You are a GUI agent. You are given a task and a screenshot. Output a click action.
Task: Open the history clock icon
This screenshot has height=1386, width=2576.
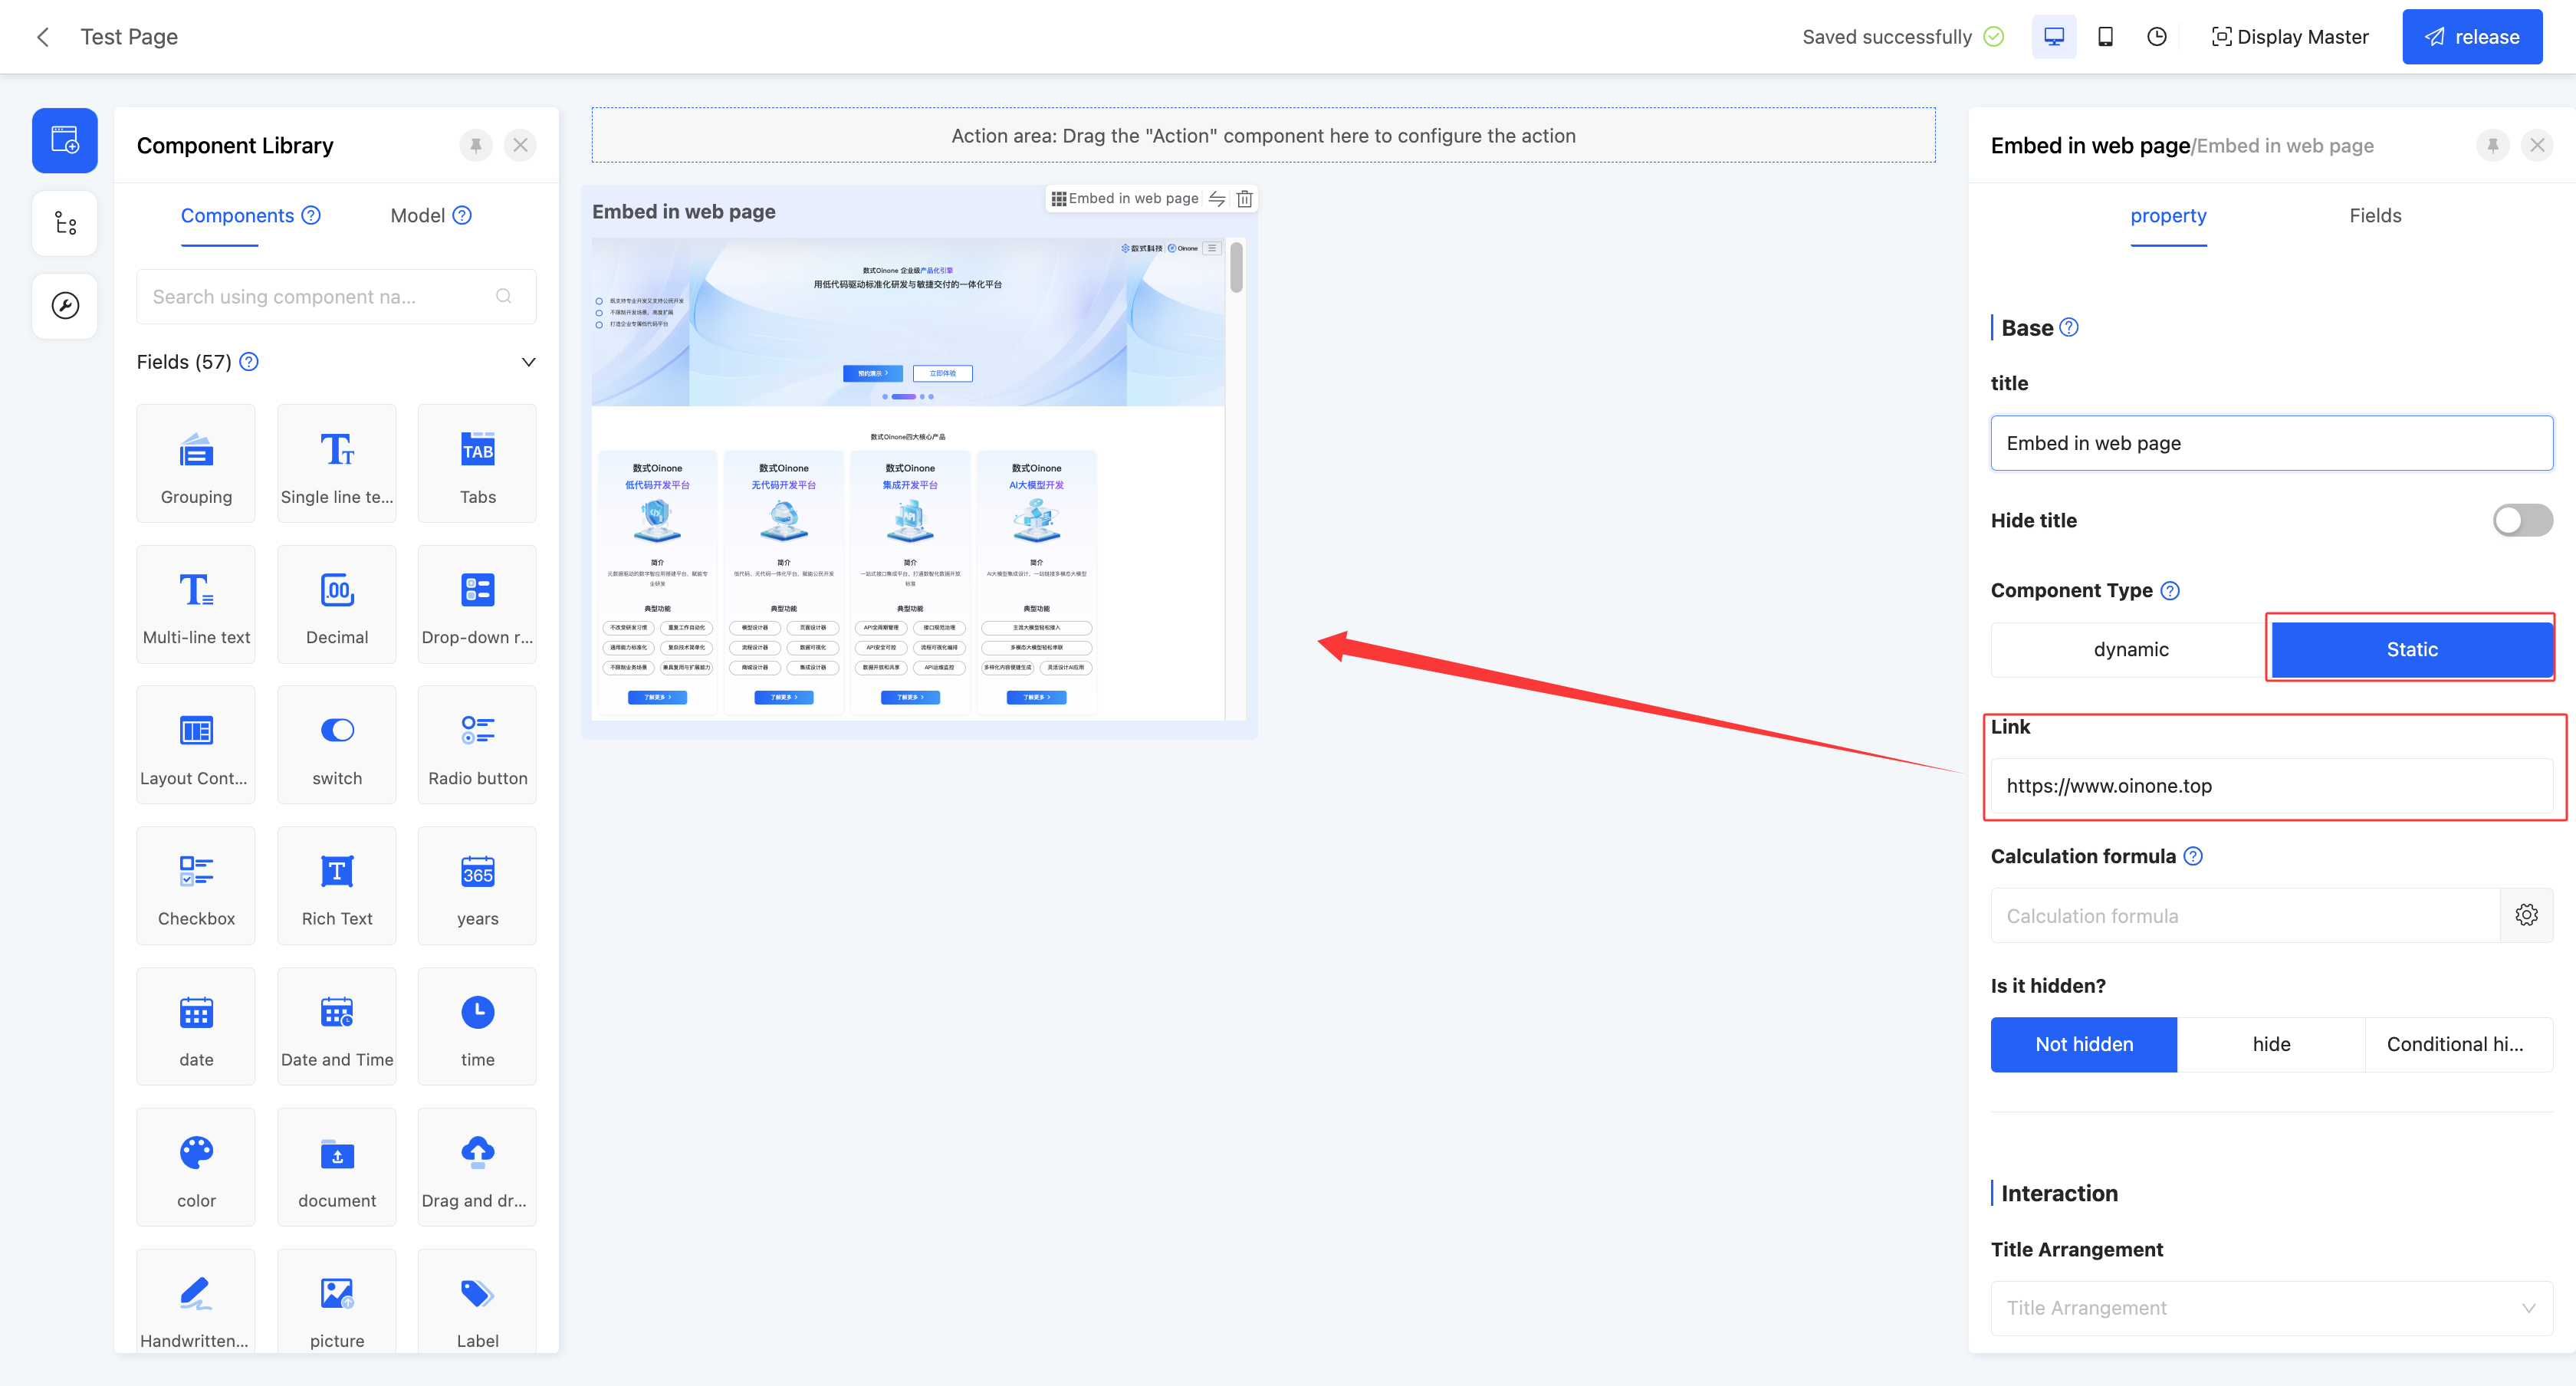(x=2157, y=37)
